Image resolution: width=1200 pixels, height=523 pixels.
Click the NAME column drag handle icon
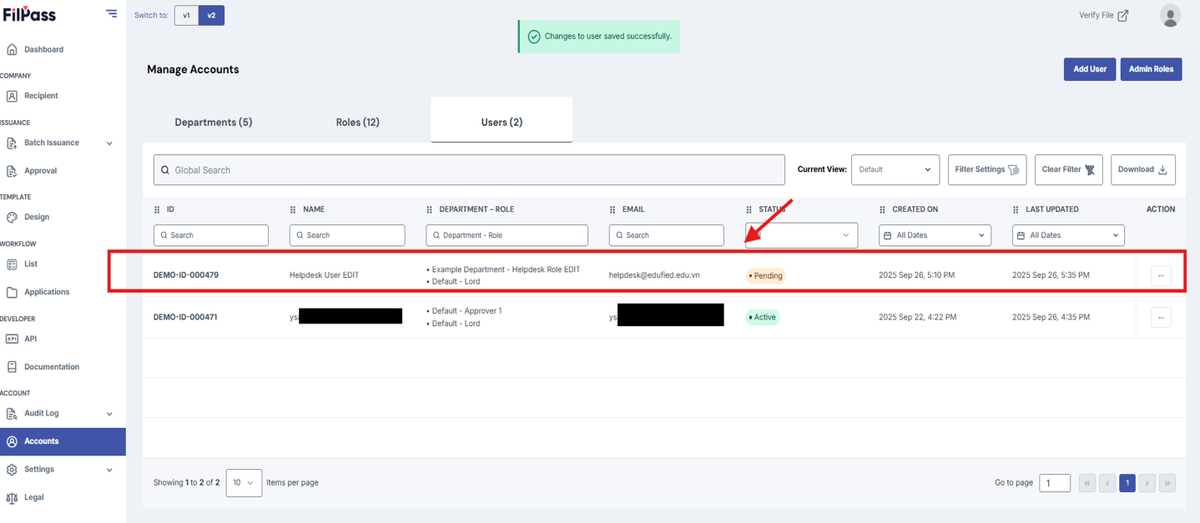tap(293, 210)
